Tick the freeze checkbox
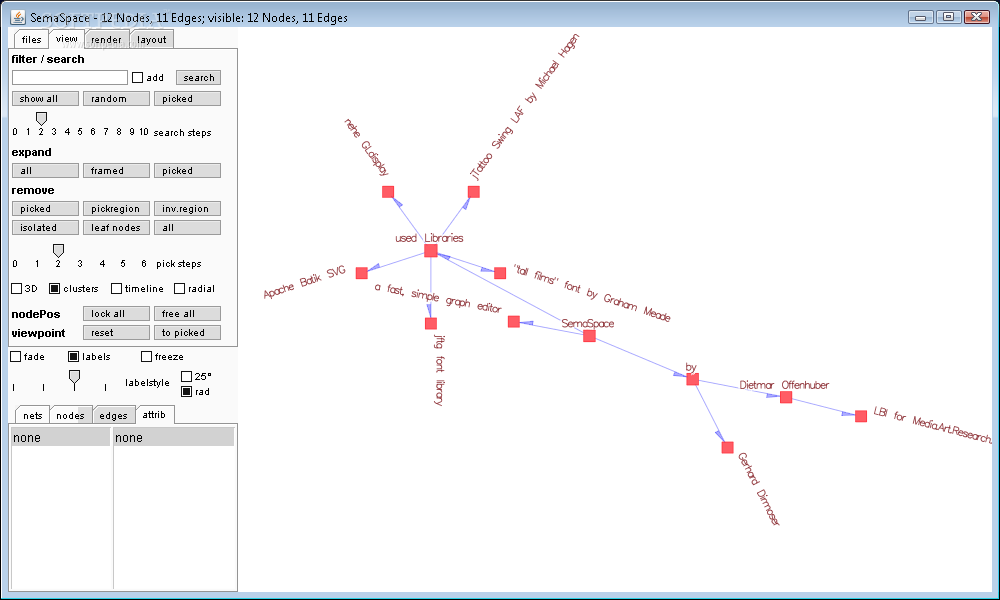 coord(146,356)
